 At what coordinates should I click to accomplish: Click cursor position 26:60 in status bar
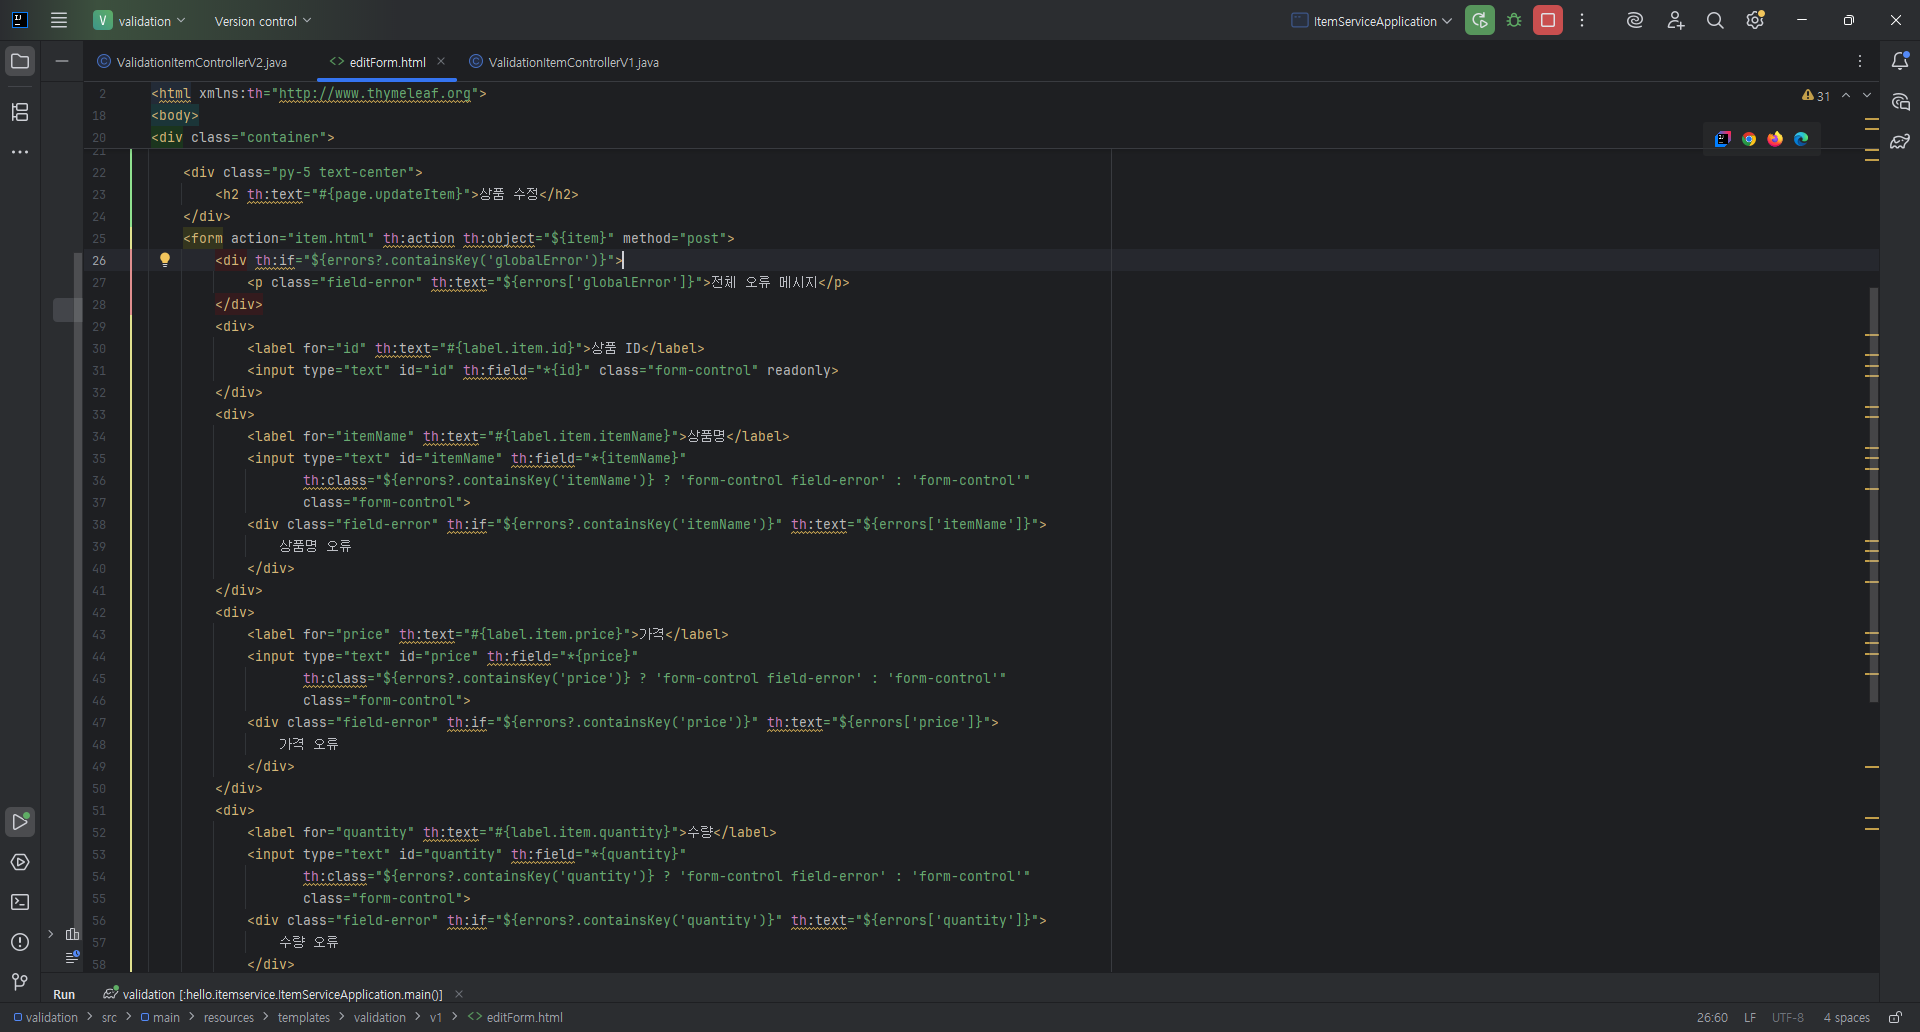(1712, 1017)
